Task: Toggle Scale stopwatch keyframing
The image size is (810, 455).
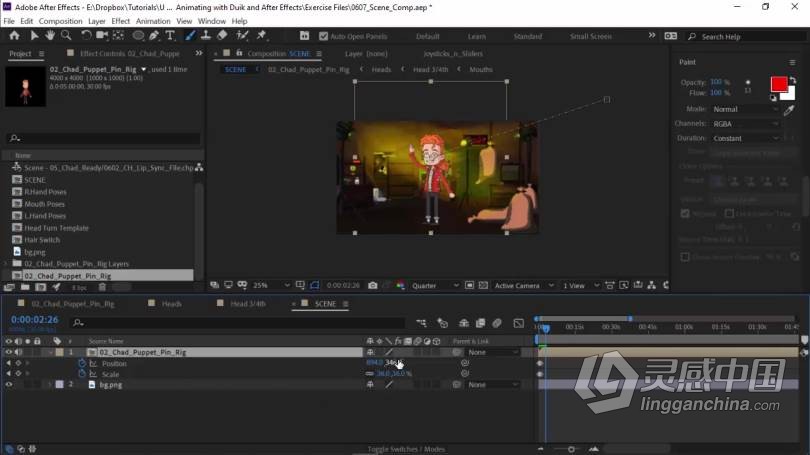Action: tap(82, 374)
